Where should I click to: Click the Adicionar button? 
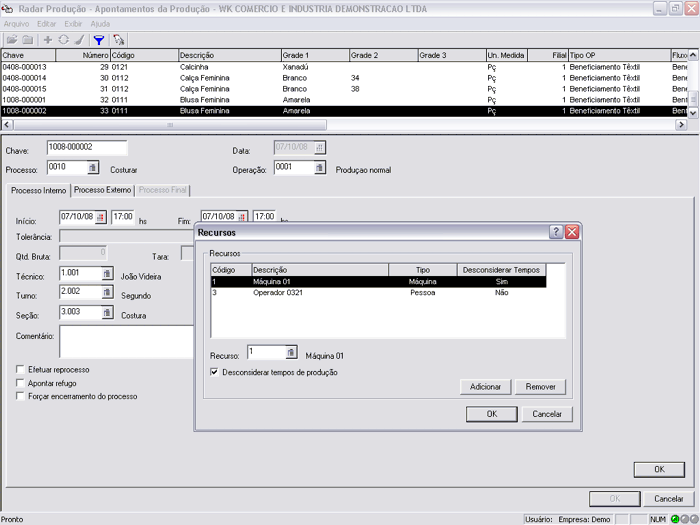coord(485,387)
